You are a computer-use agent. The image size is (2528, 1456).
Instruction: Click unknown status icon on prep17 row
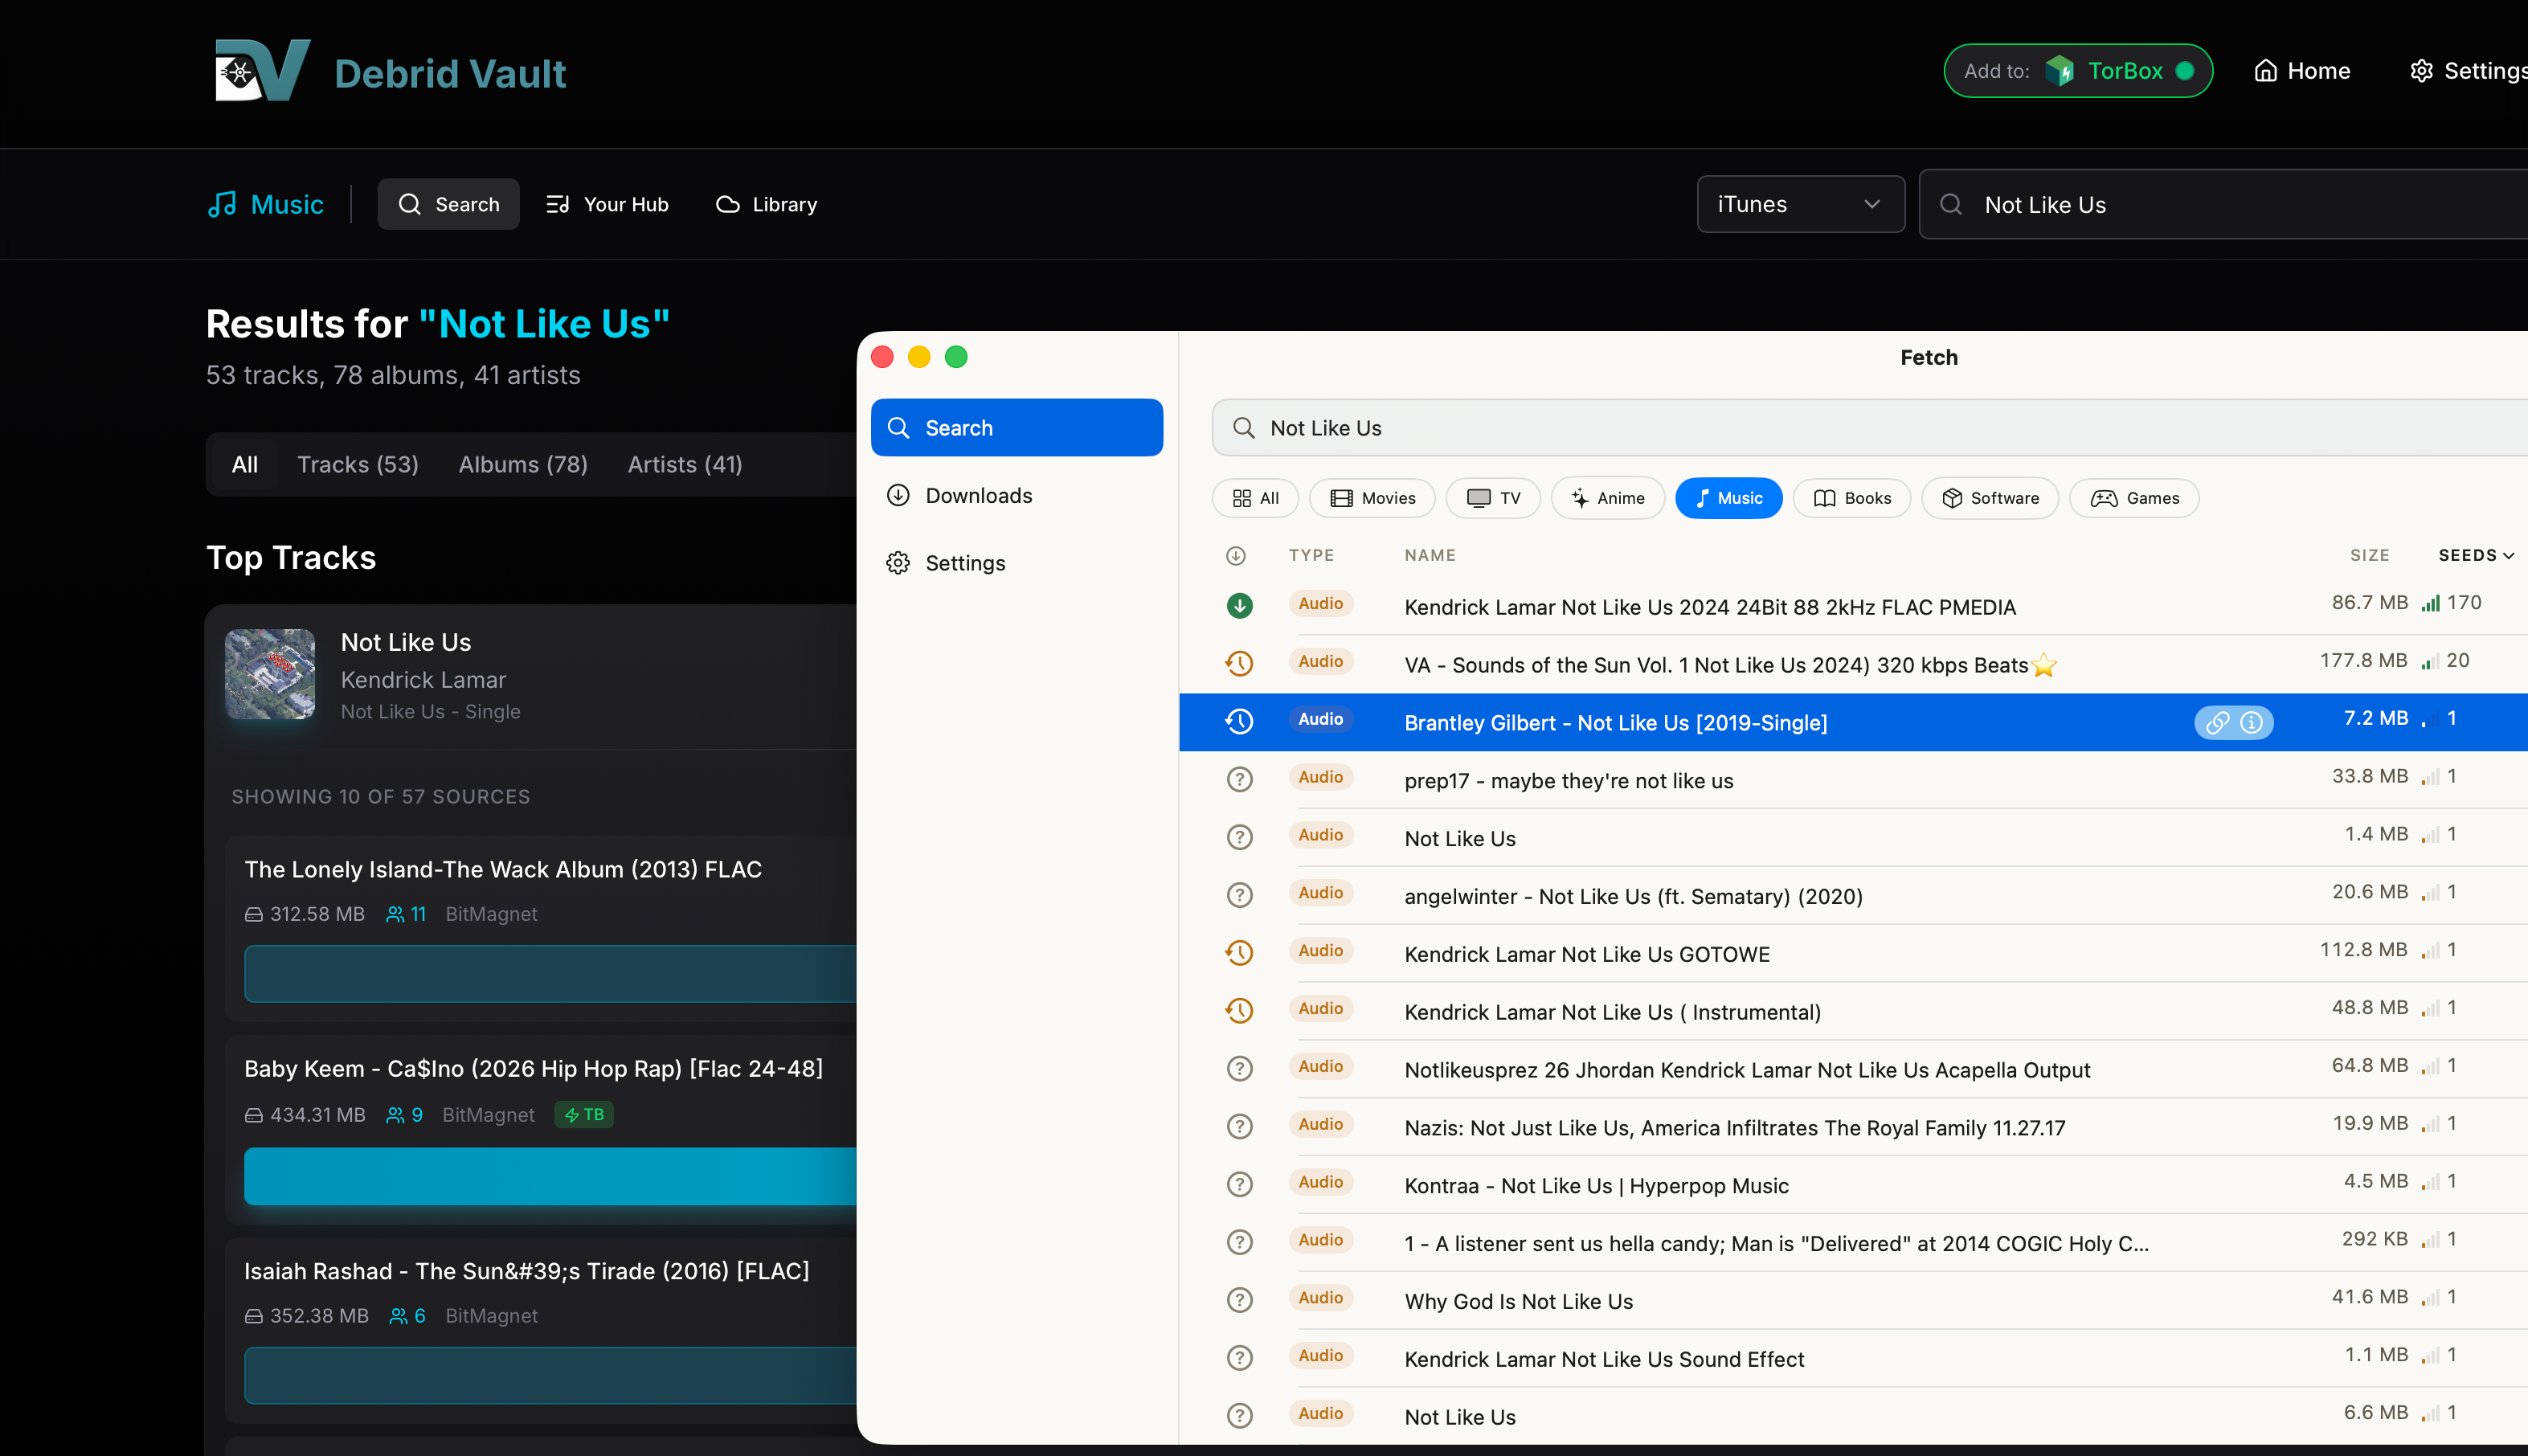pyautogui.click(x=1240, y=779)
